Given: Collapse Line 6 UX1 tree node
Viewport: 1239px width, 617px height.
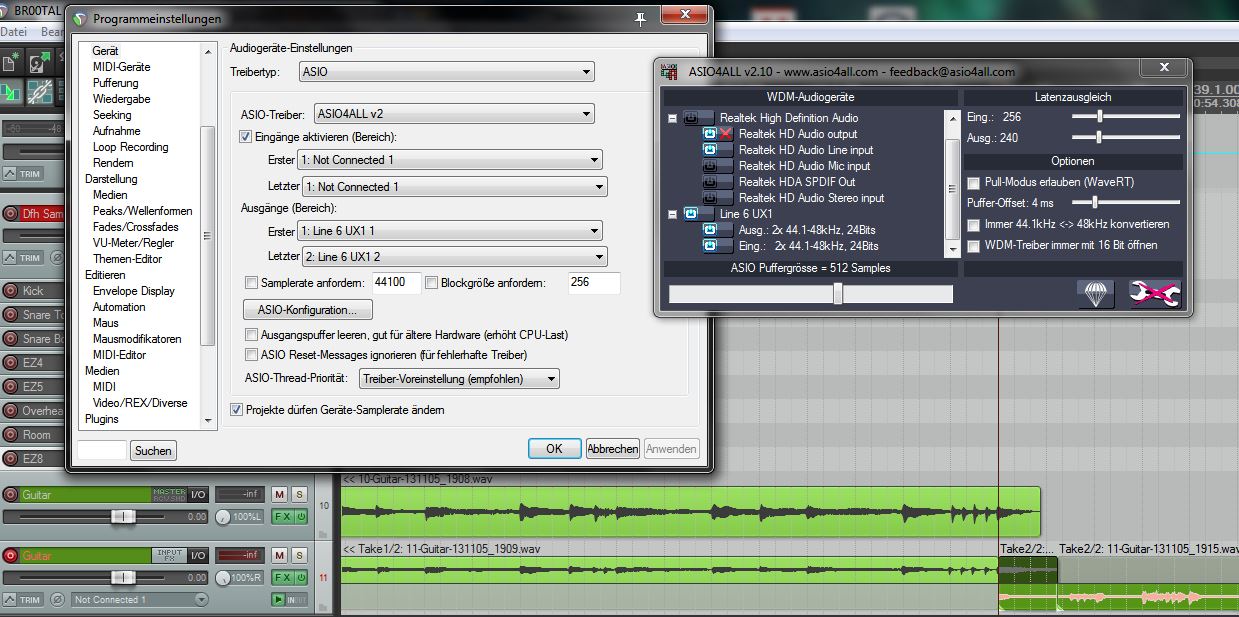Looking at the screenshot, I should click(x=673, y=214).
